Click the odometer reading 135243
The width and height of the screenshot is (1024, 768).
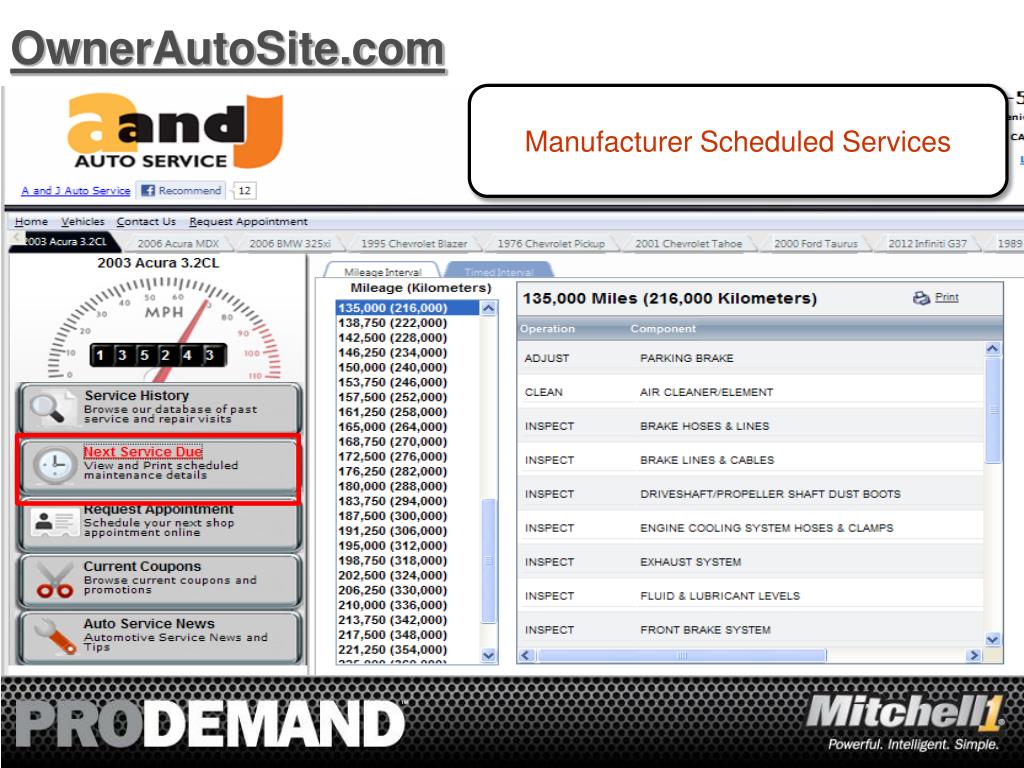coord(158,355)
